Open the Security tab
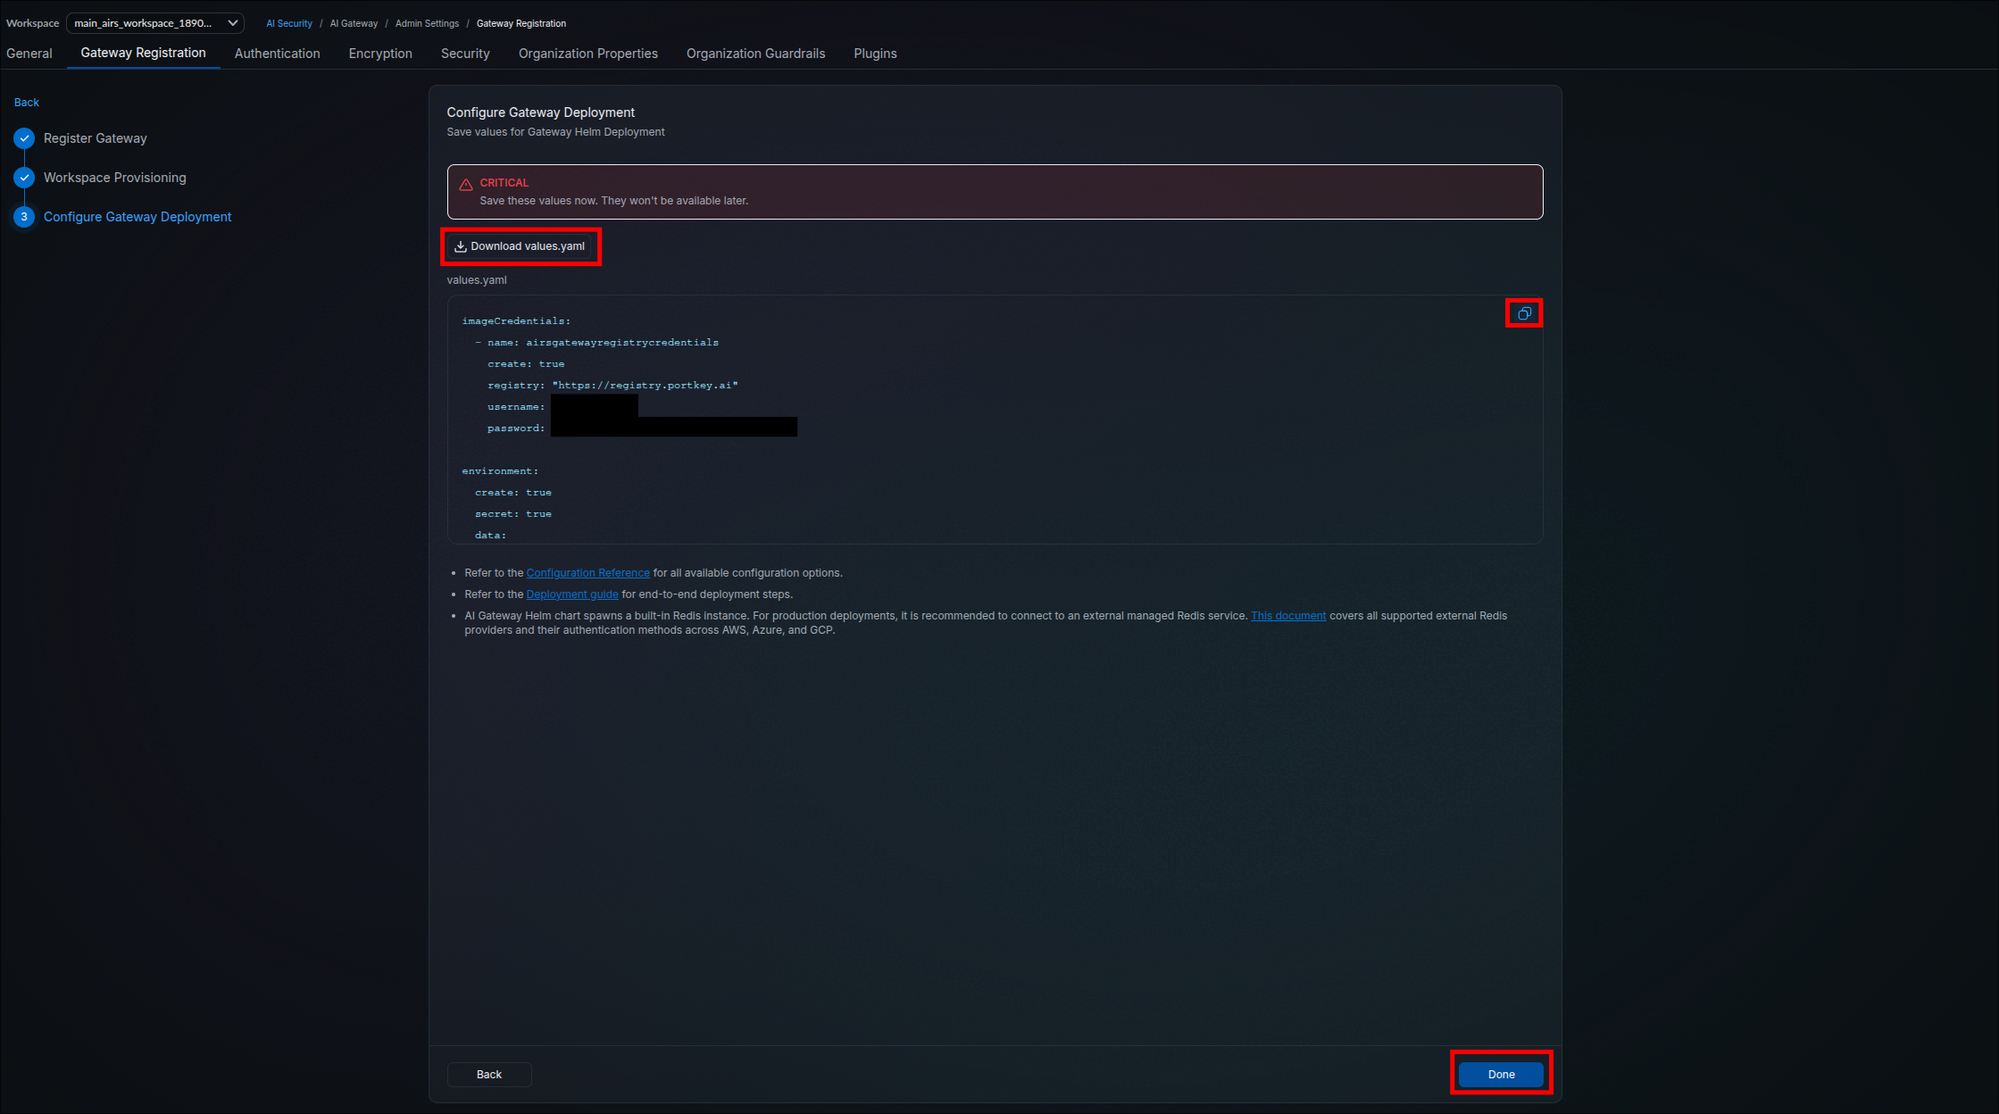Viewport: 1999px width, 1114px height. (x=465, y=53)
